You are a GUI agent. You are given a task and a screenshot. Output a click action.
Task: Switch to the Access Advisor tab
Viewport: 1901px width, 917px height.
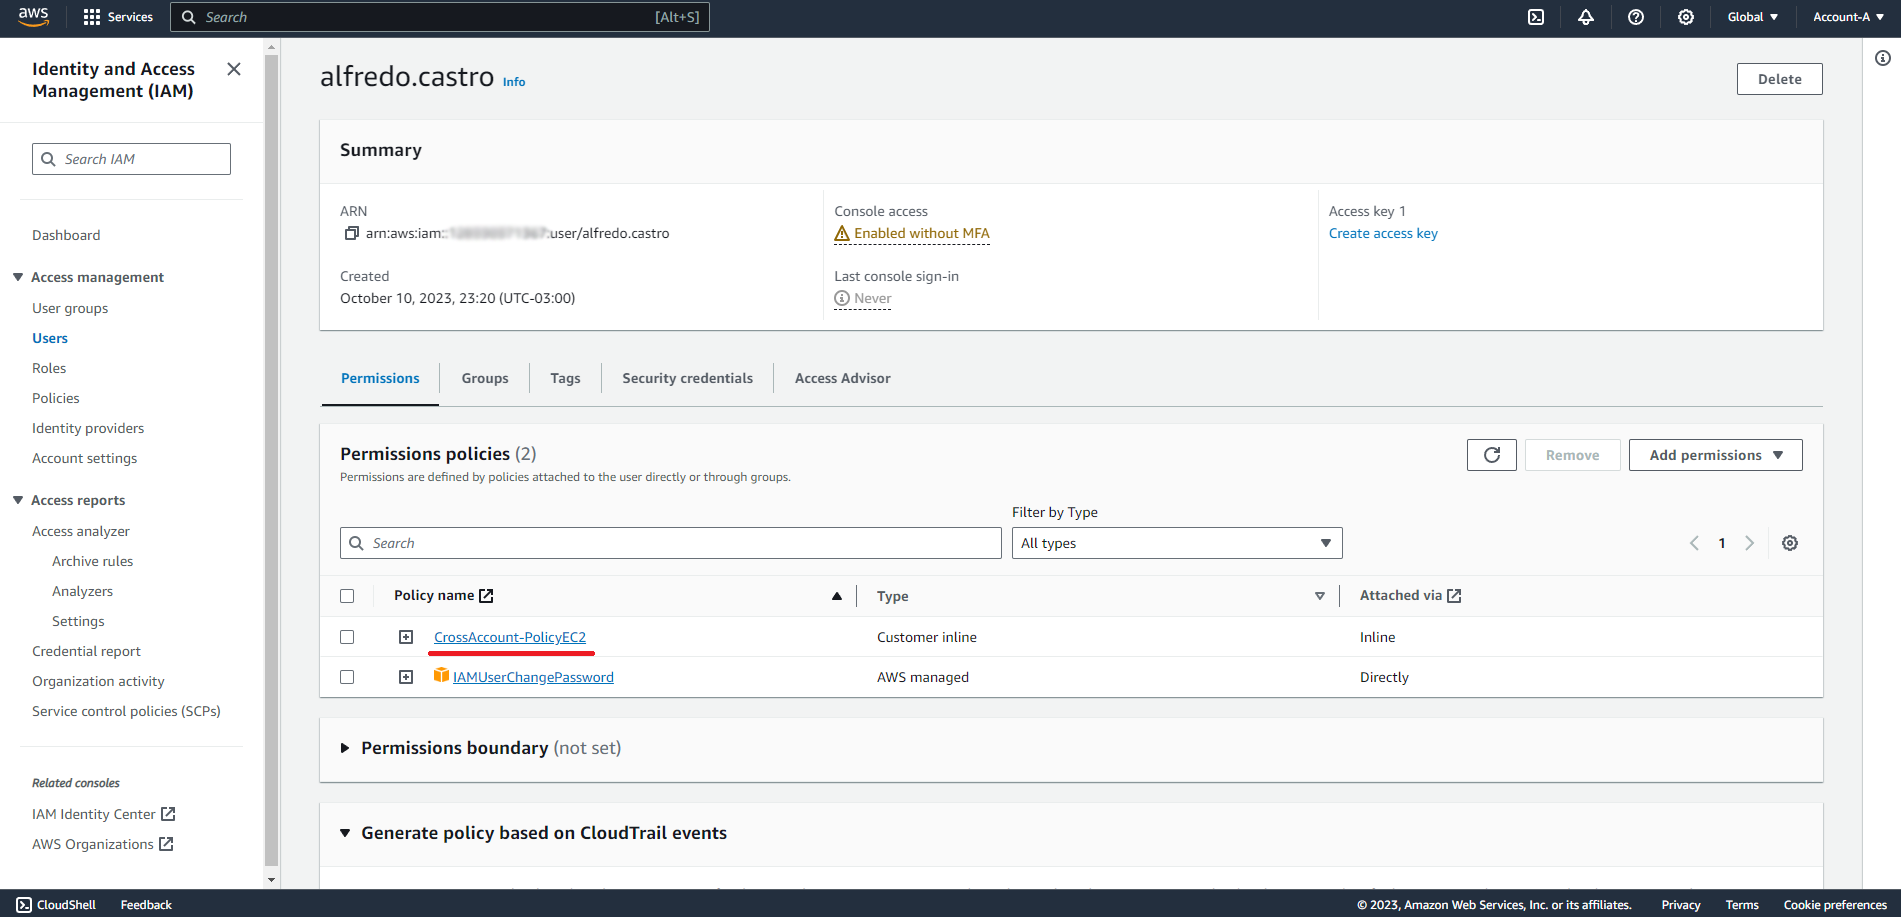843,378
